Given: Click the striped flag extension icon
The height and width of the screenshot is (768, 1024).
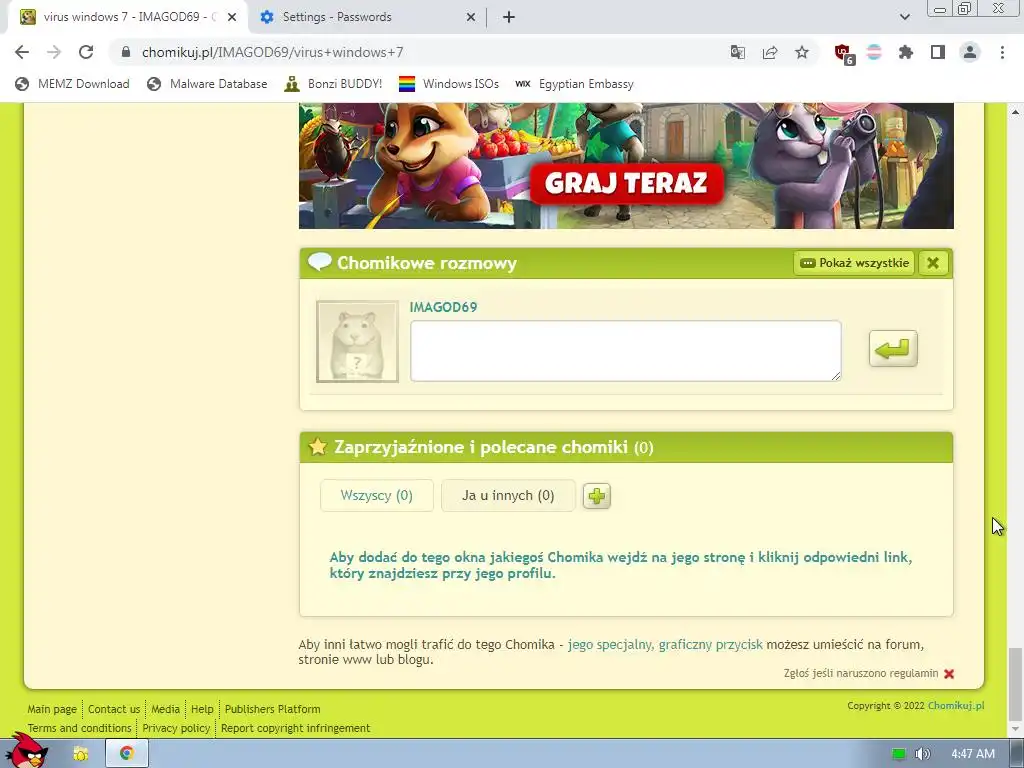Looking at the screenshot, I should coord(874,52).
